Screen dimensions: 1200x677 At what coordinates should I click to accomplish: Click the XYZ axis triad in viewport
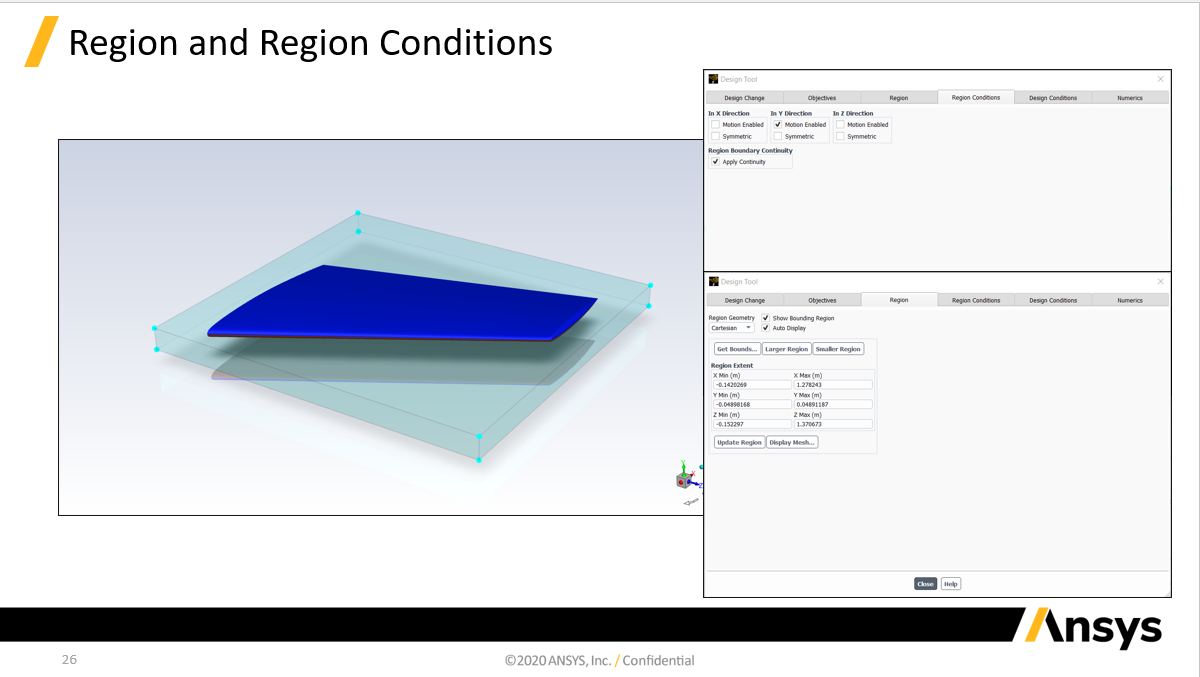(689, 482)
